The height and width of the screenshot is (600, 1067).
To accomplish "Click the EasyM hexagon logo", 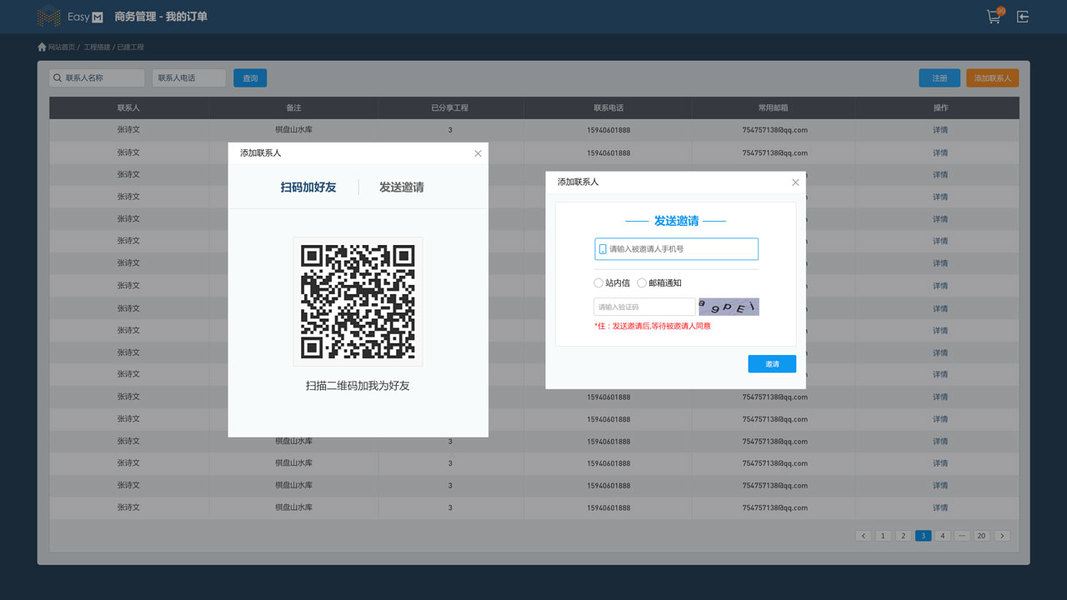I will pos(48,16).
